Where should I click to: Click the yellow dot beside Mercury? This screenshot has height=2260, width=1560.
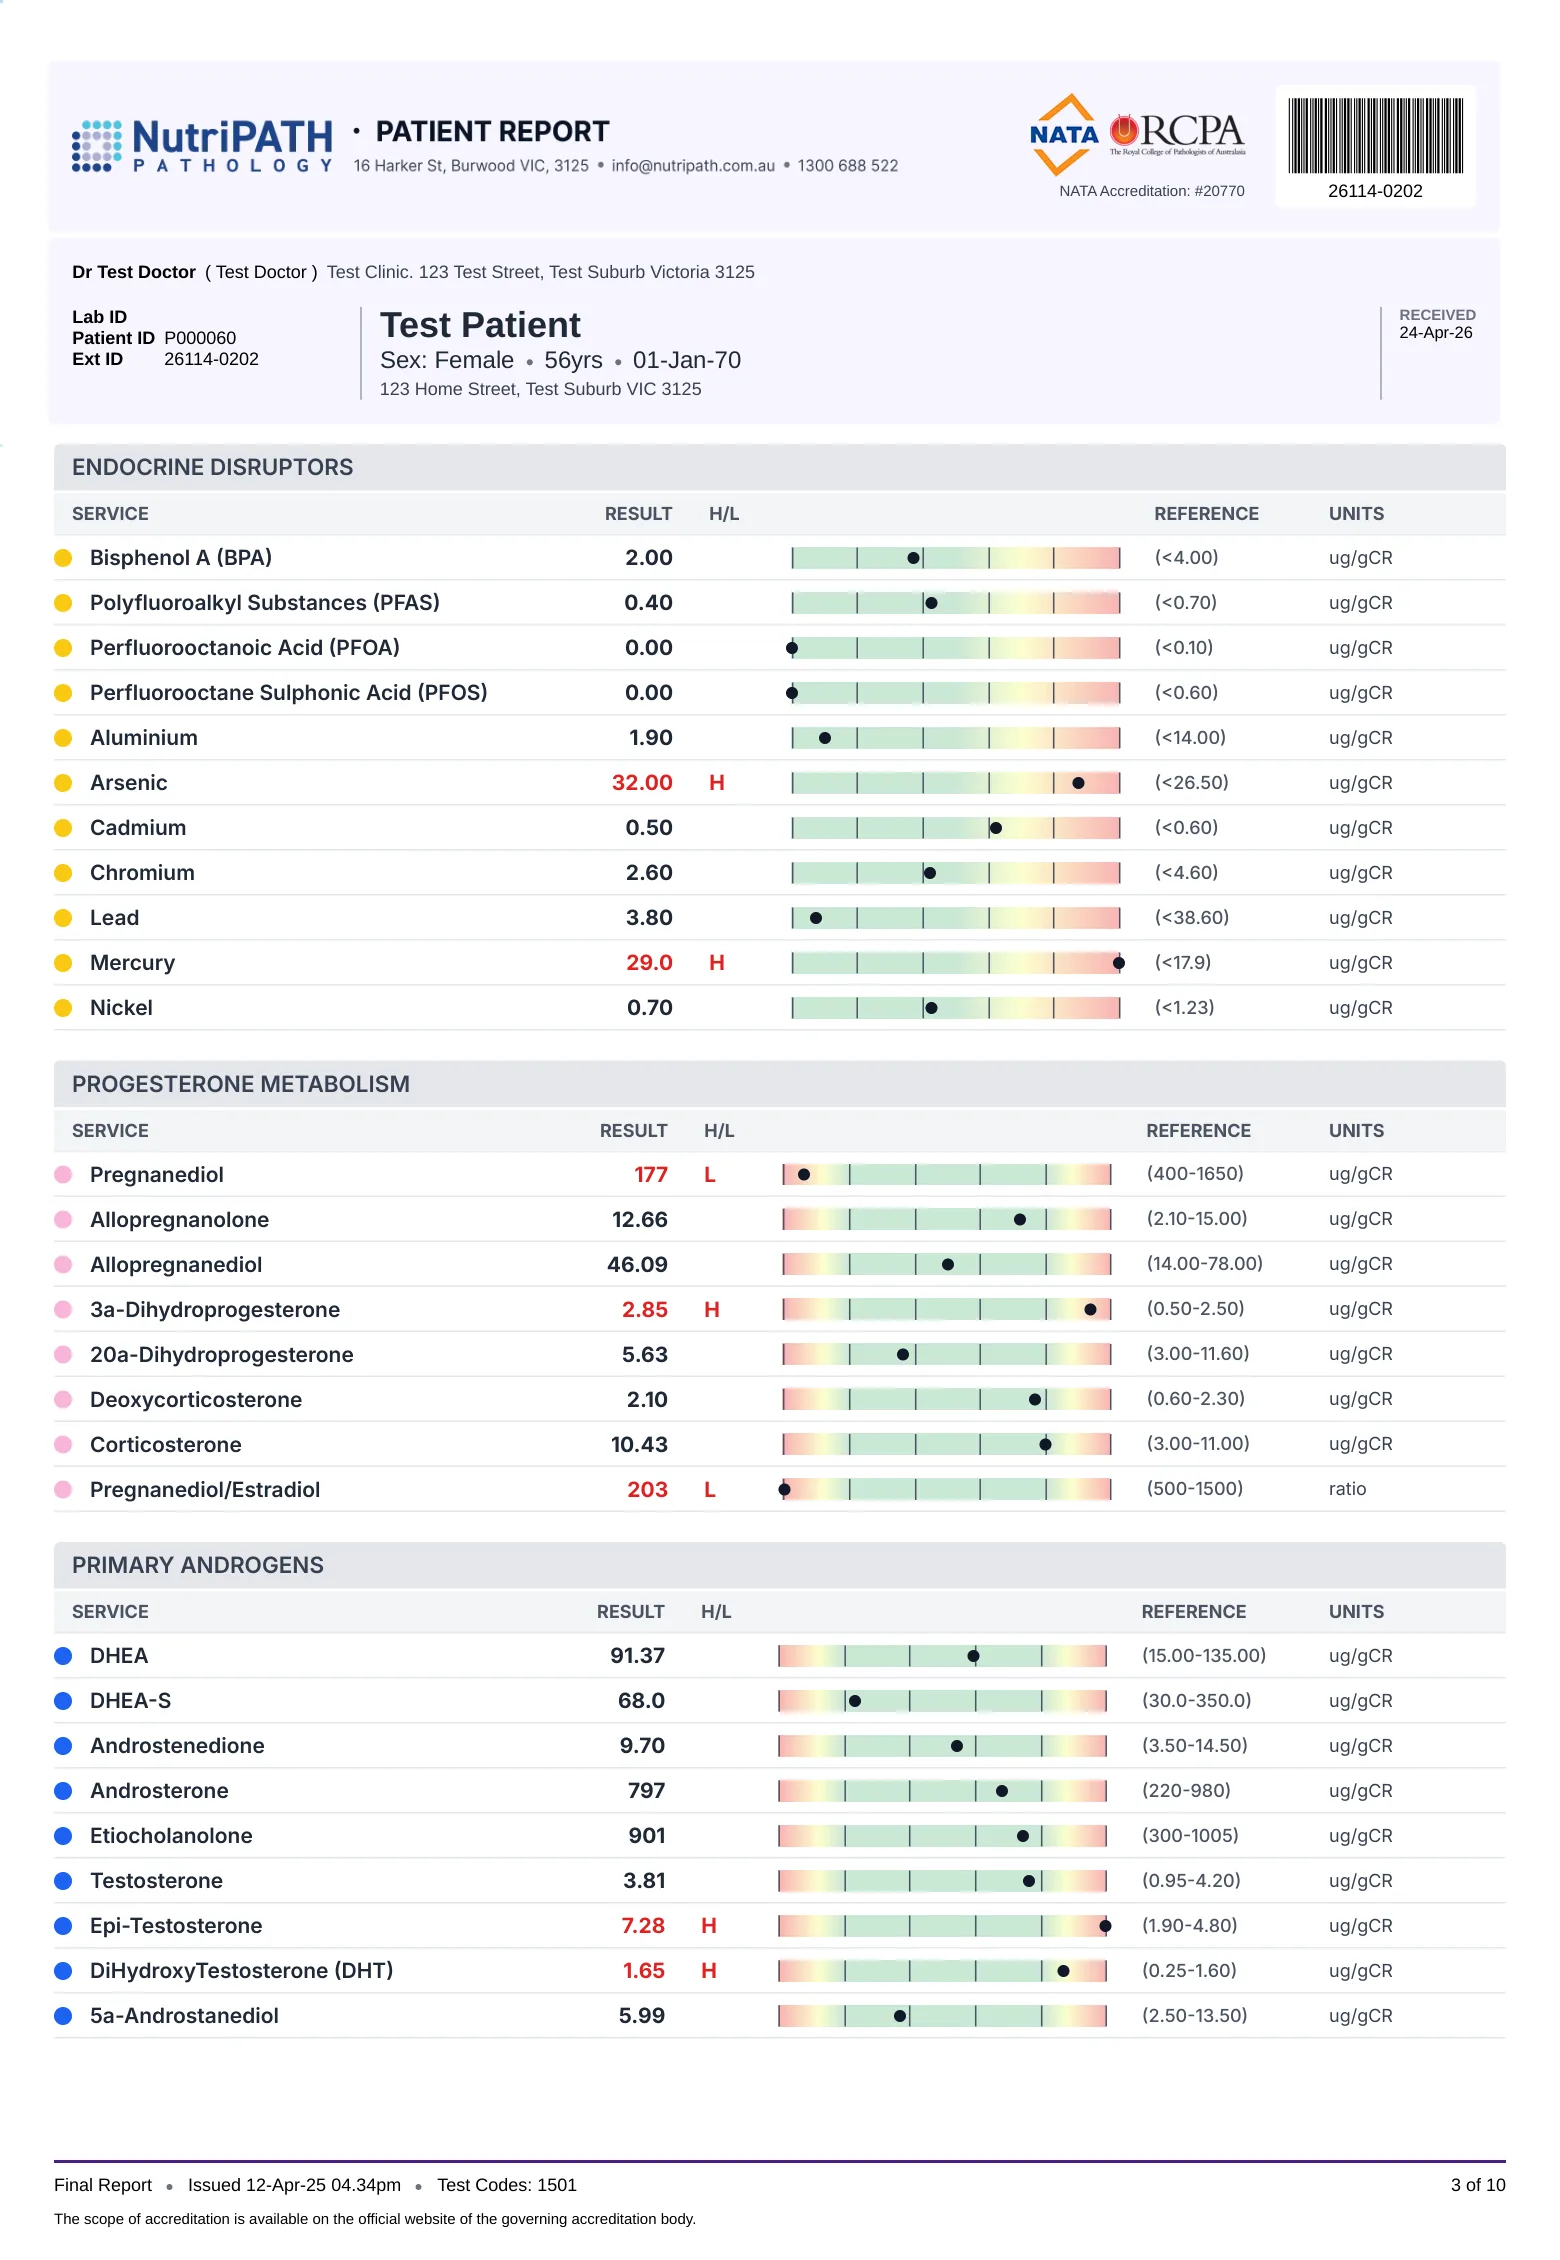[x=63, y=963]
